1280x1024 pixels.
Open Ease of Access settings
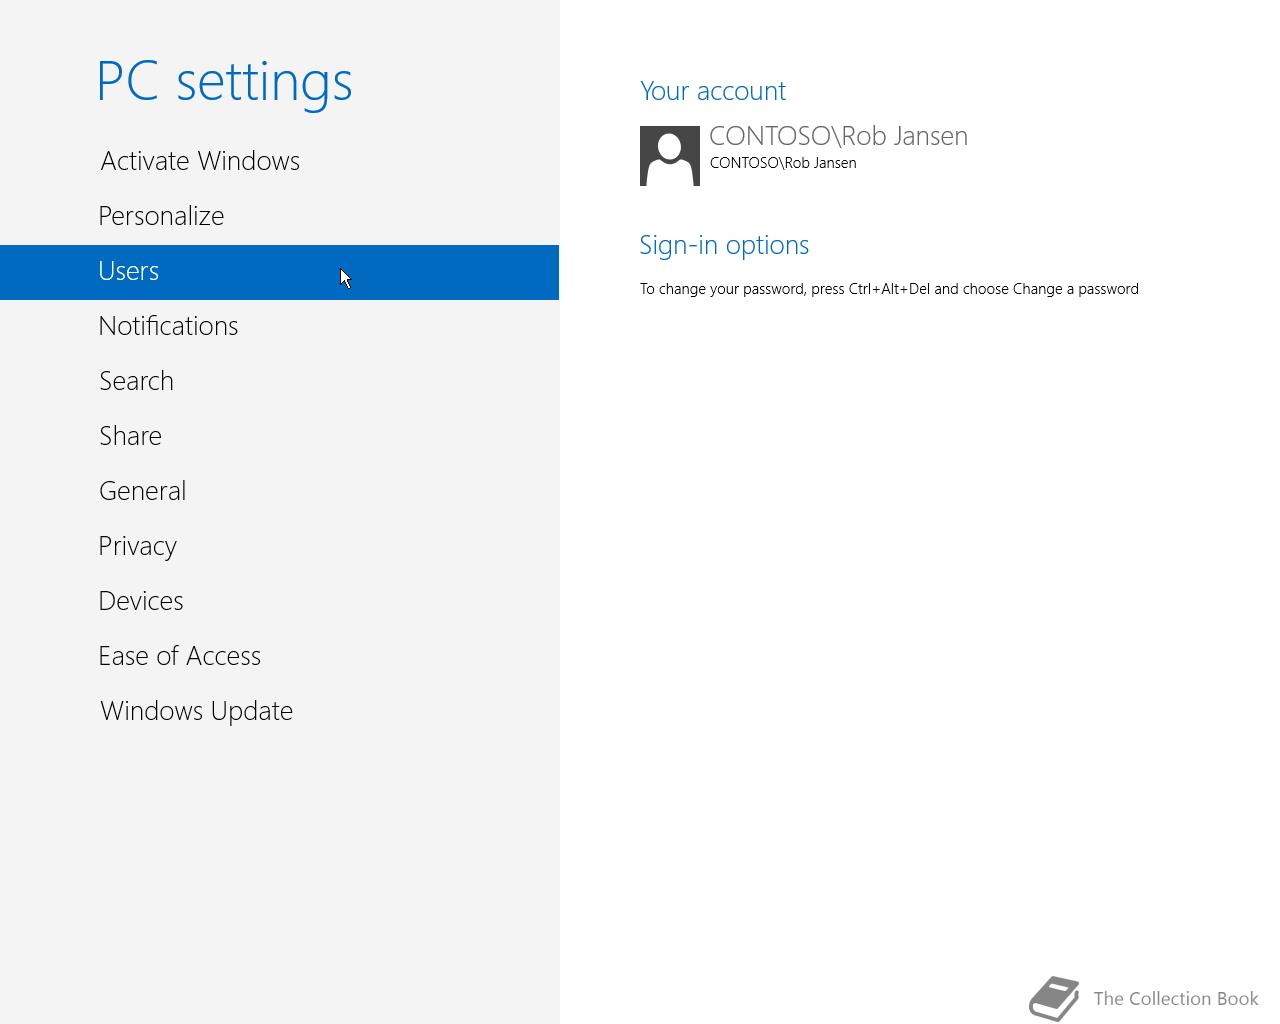[279, 657]
